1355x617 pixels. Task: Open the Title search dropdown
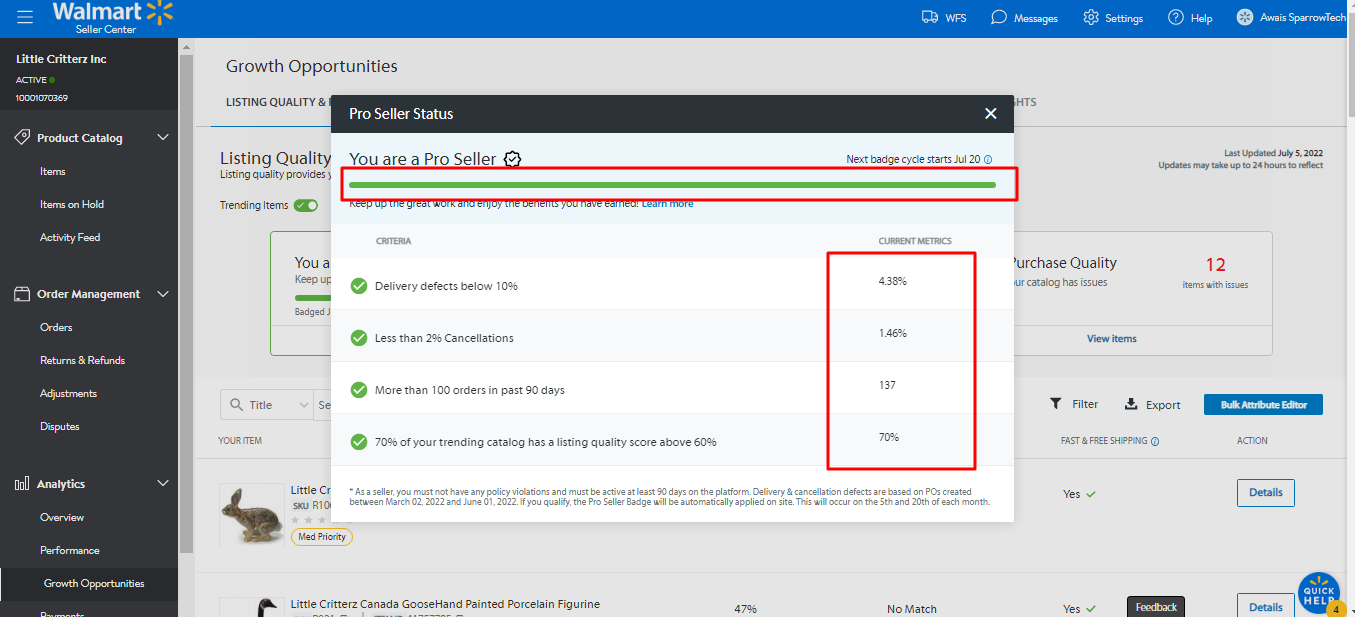point(266,405)
